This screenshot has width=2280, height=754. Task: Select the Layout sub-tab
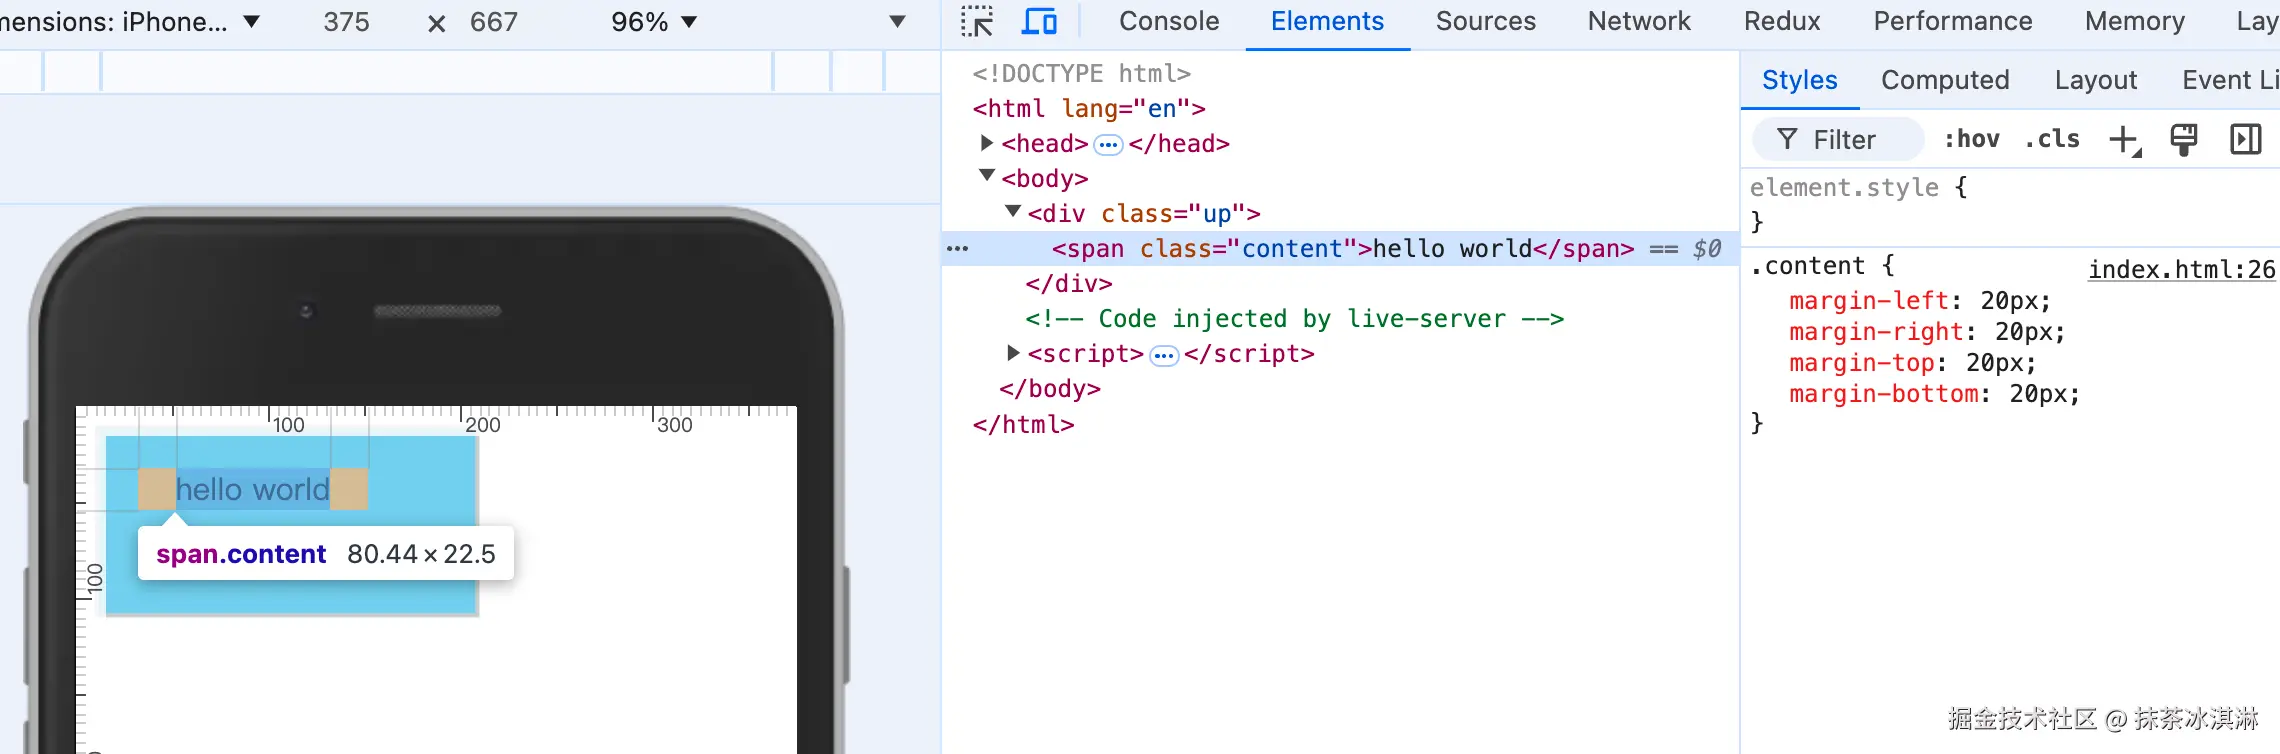coord(2096,80)
